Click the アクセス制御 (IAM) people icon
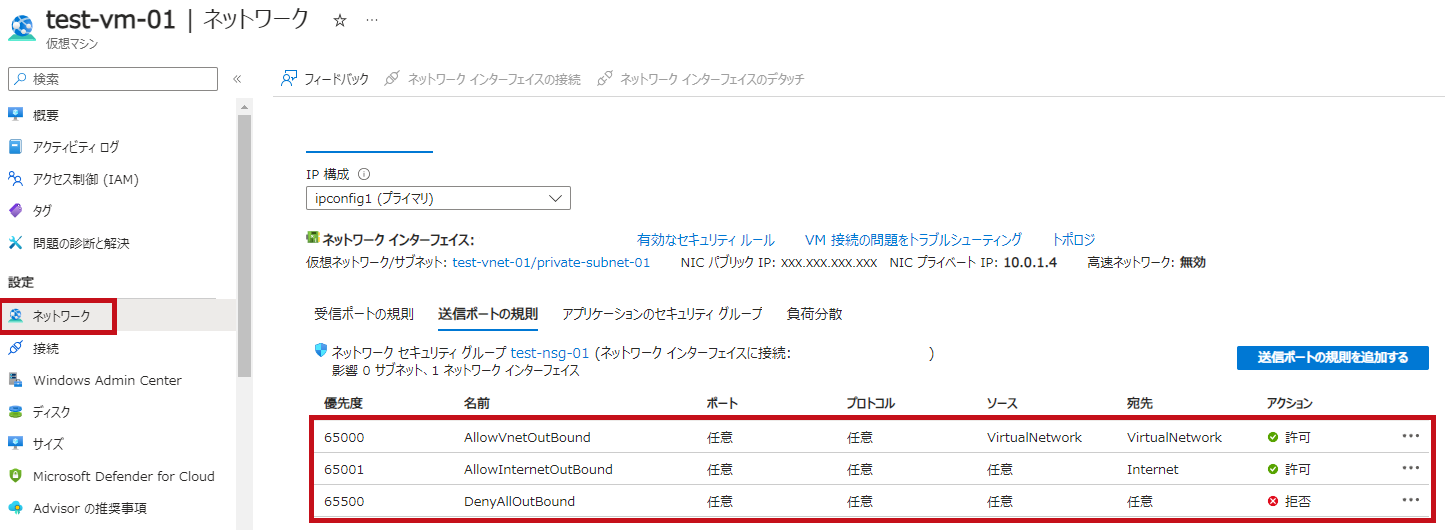1445x530 pixels. coord(15,179)
